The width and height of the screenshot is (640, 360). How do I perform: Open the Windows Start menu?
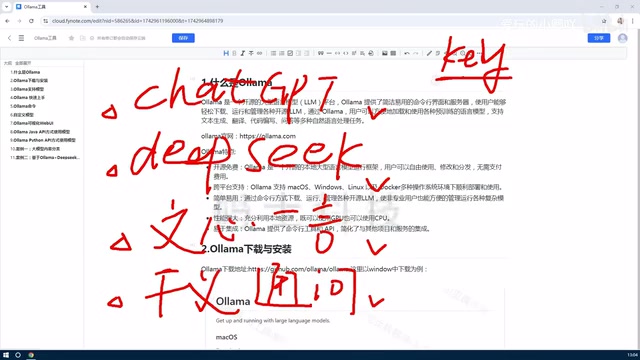pos(6,355)
